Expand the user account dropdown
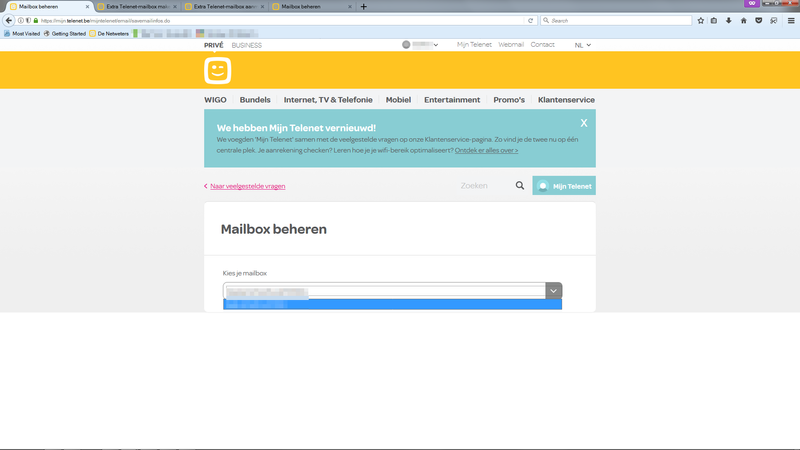Viewport: 800px width, 450px height. [x=420, y=45]
